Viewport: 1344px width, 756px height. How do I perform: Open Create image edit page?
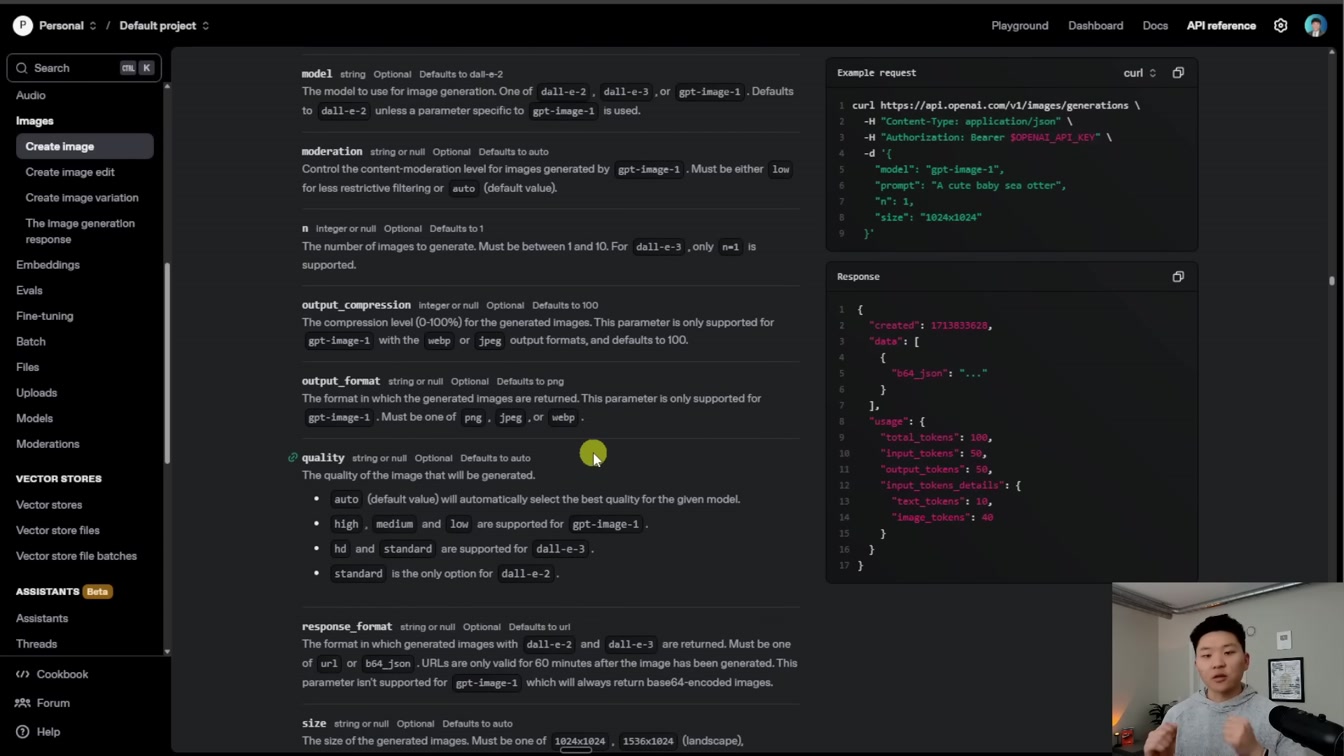coord(70,172)
